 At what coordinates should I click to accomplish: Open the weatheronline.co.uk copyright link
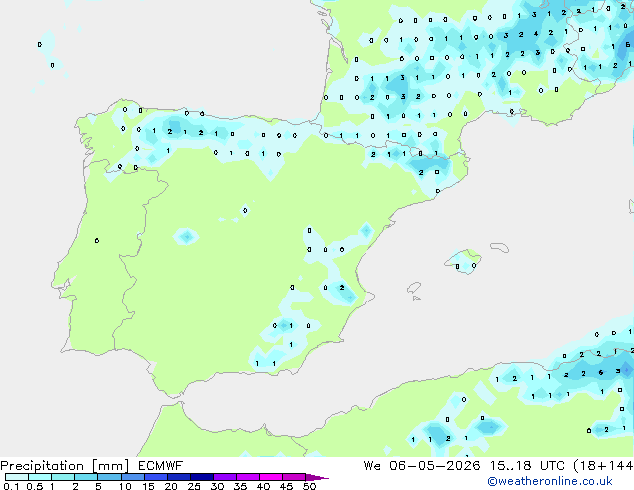click(550, 481)
